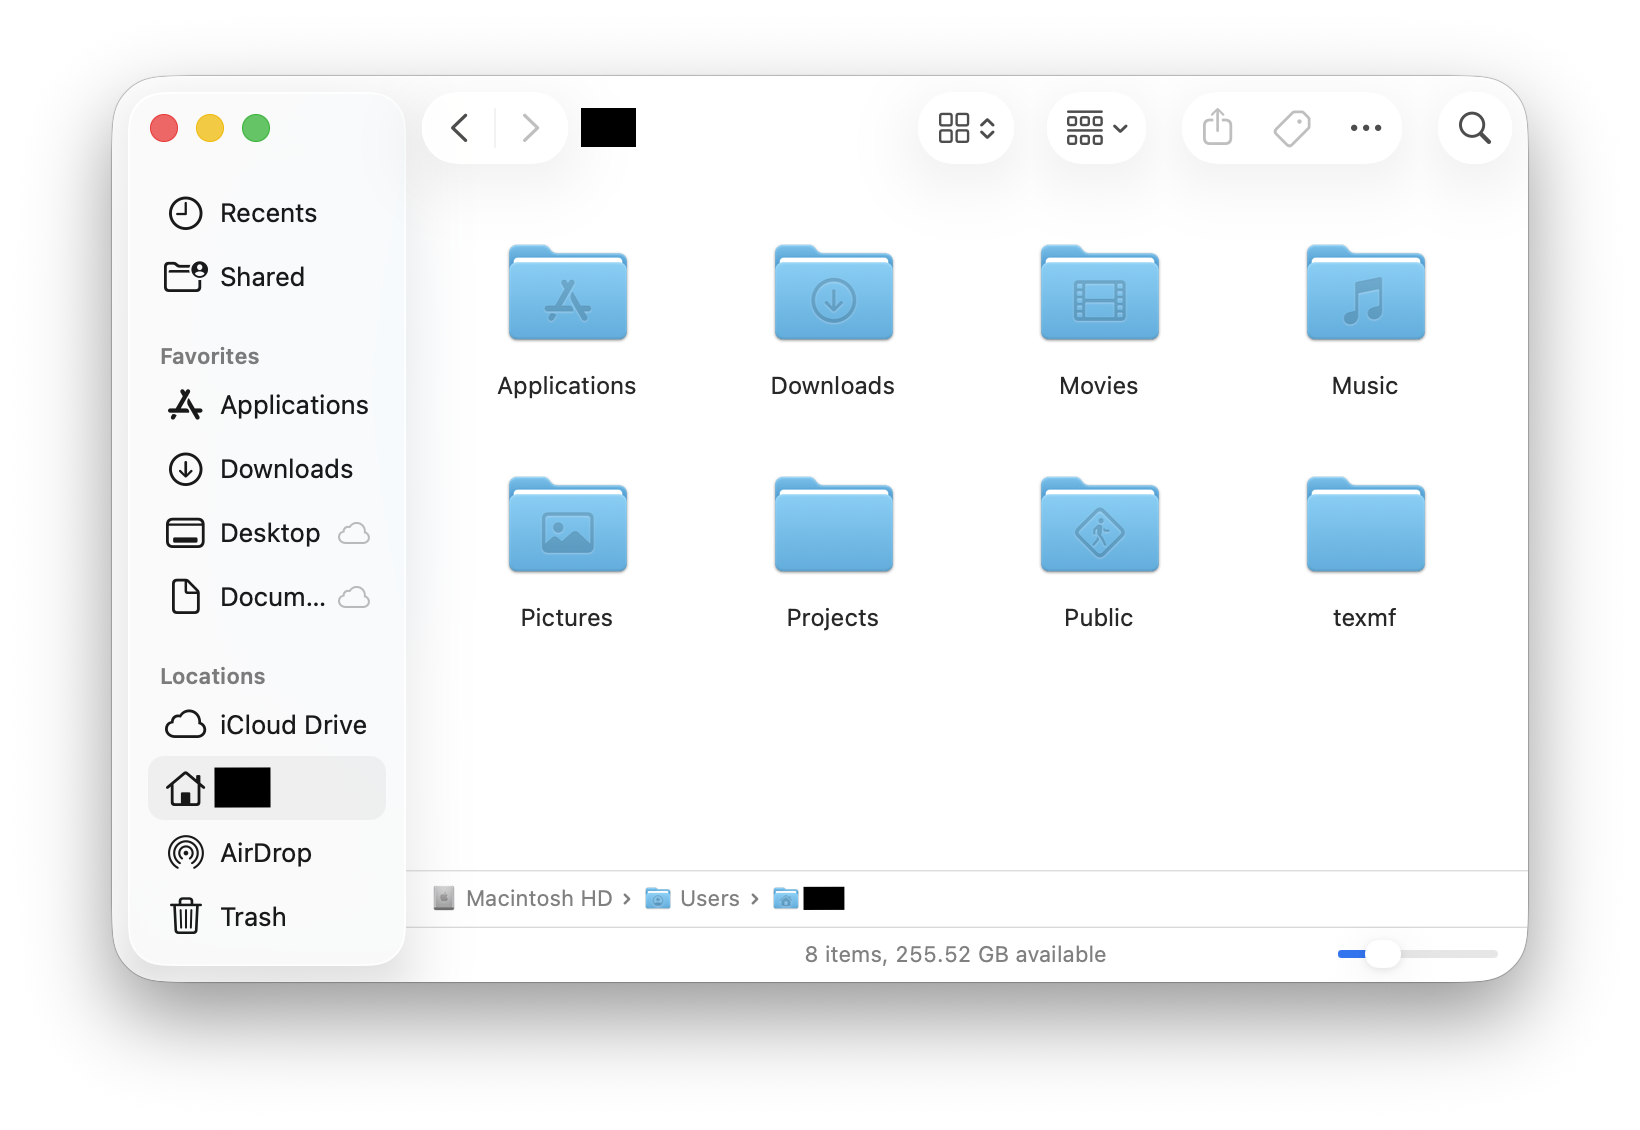Open iCloud Drive in Locations
The width and height of the screenshot is (1640, 1130).
tap(267, 725)
